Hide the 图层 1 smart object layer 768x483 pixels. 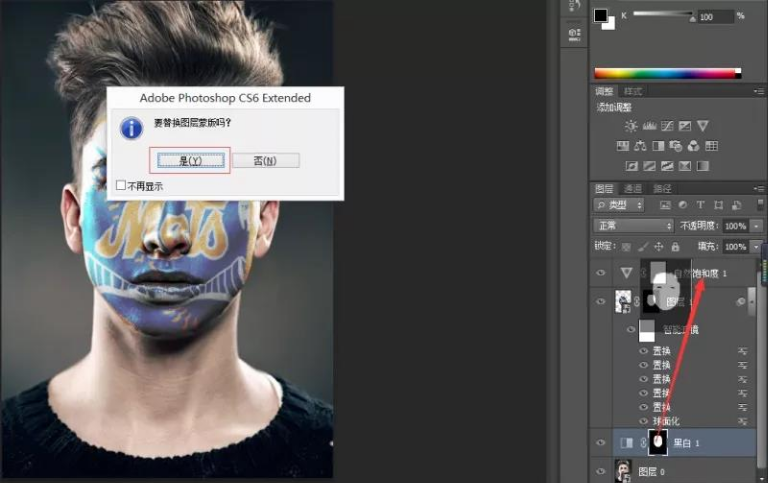[x=600, y=301]
